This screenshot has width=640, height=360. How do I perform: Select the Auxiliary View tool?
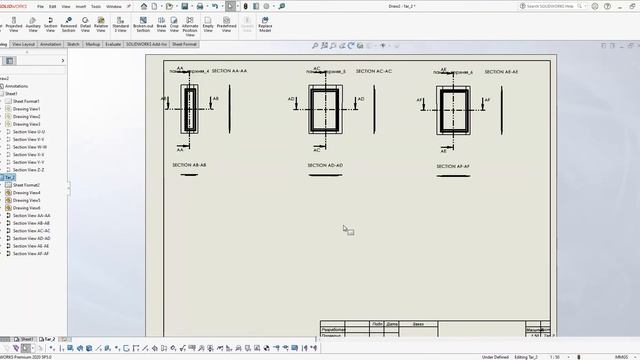coord(33,24)
